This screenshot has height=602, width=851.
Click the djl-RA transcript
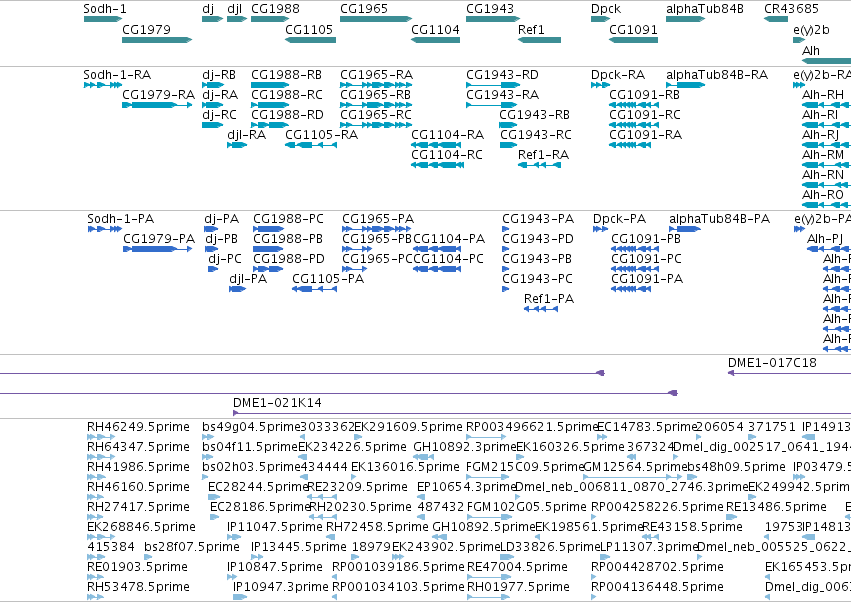[237, 145]
